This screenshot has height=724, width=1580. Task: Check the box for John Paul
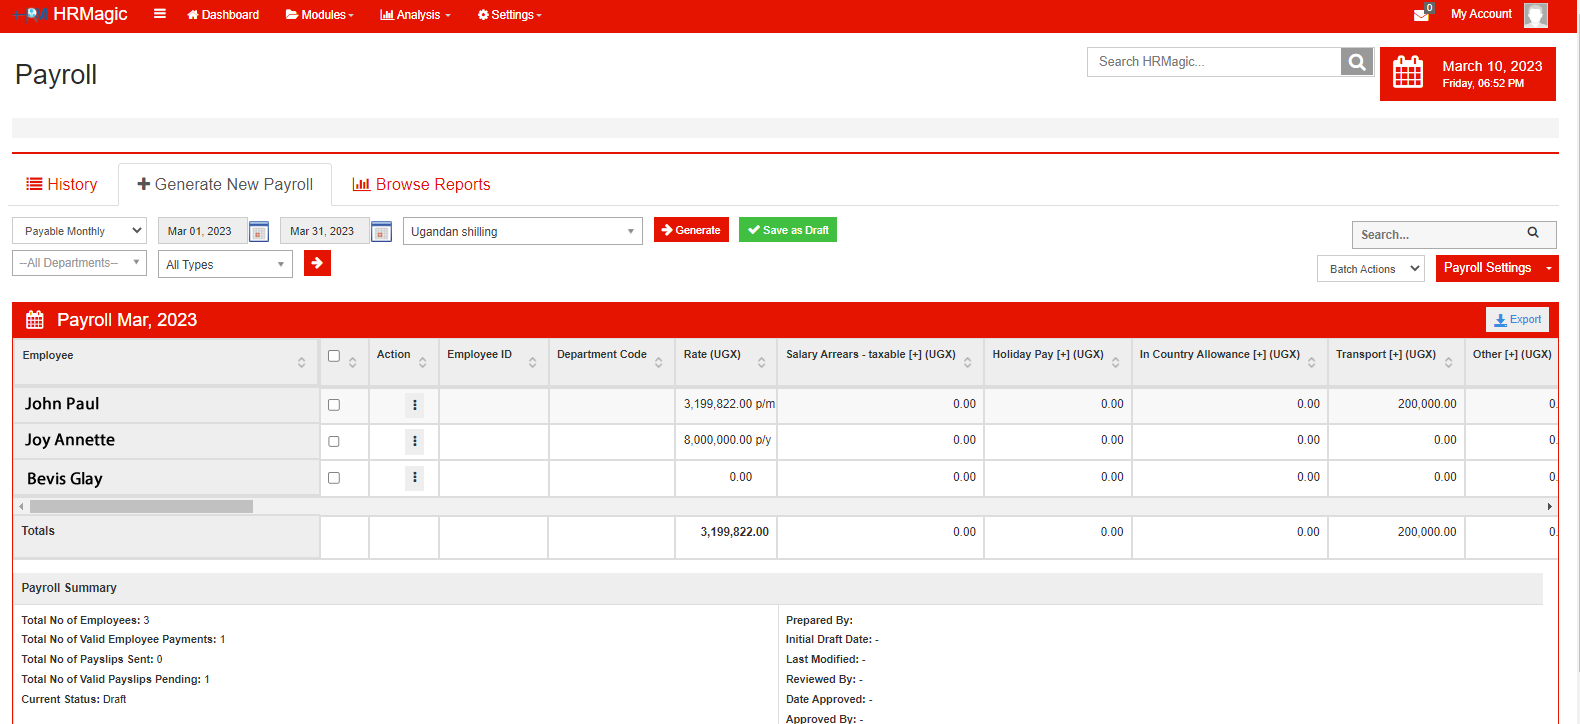pos(334,405)
